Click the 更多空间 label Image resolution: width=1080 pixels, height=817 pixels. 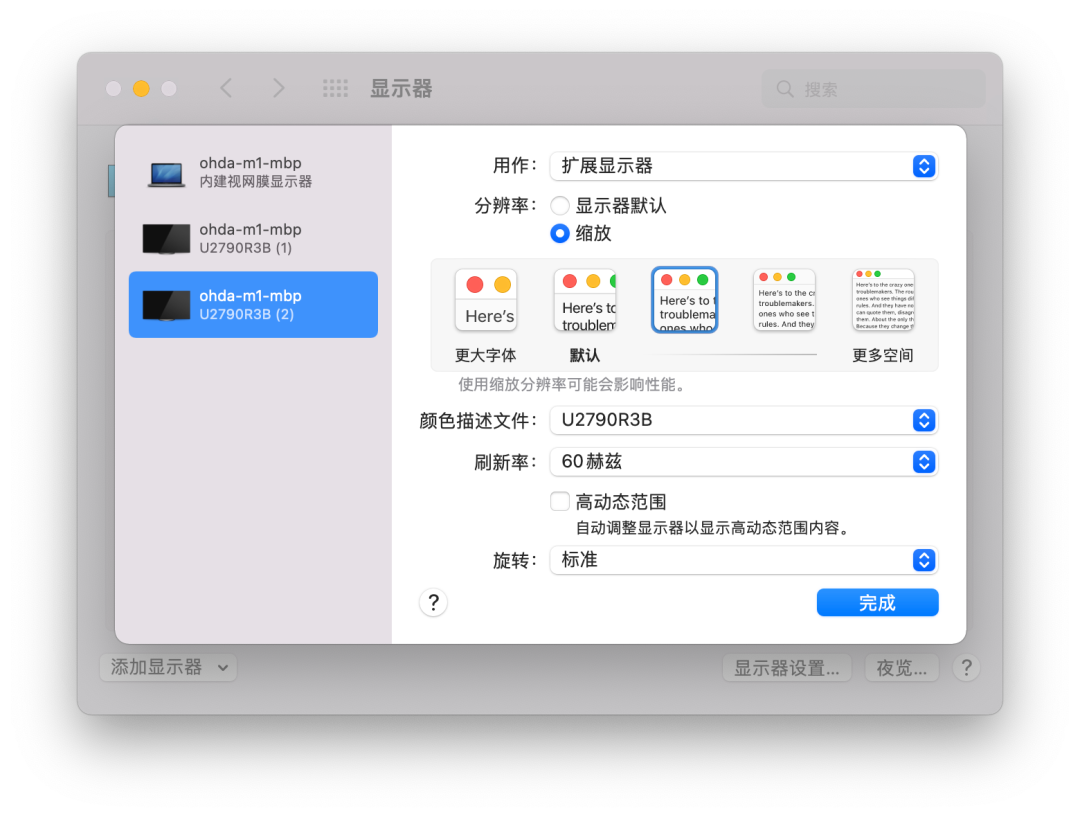coord(883,355)
